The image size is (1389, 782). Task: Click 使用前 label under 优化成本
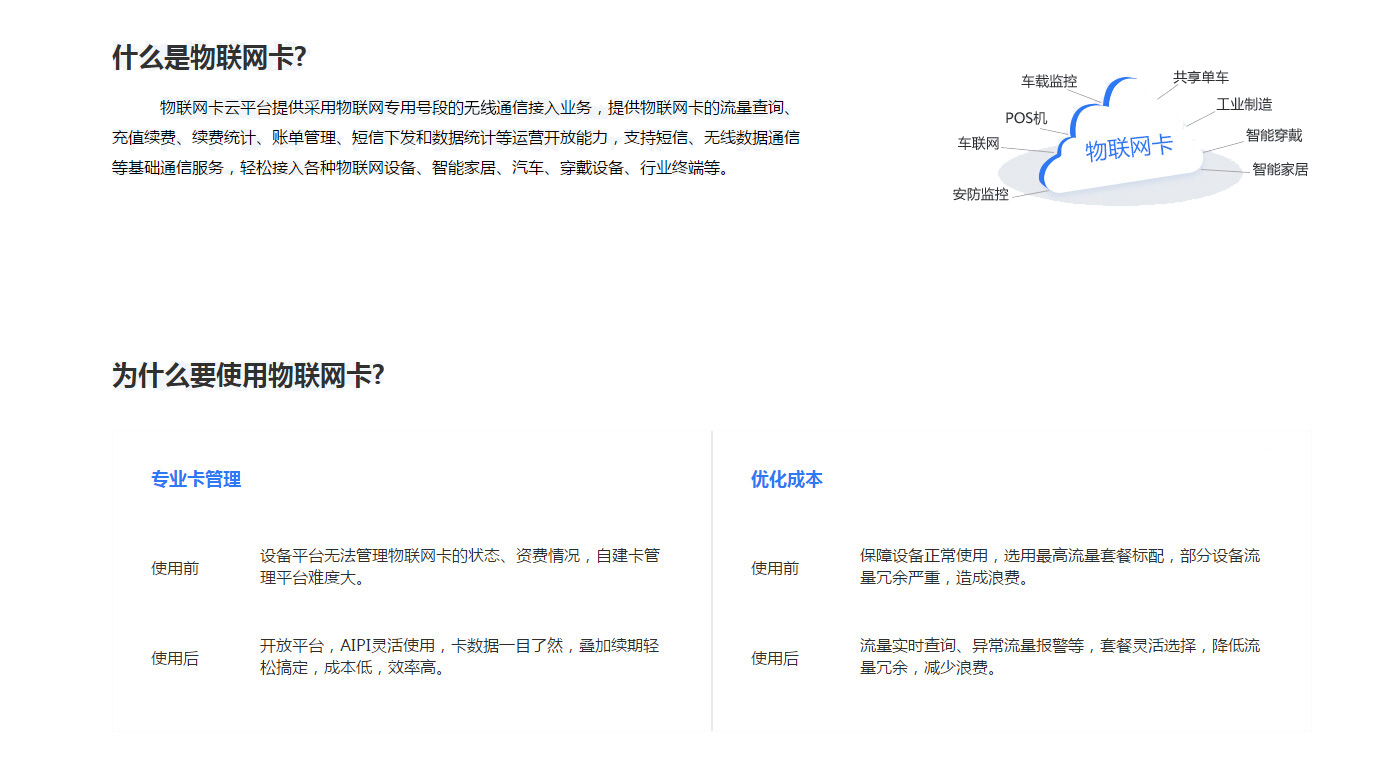[x=775, y=568]
